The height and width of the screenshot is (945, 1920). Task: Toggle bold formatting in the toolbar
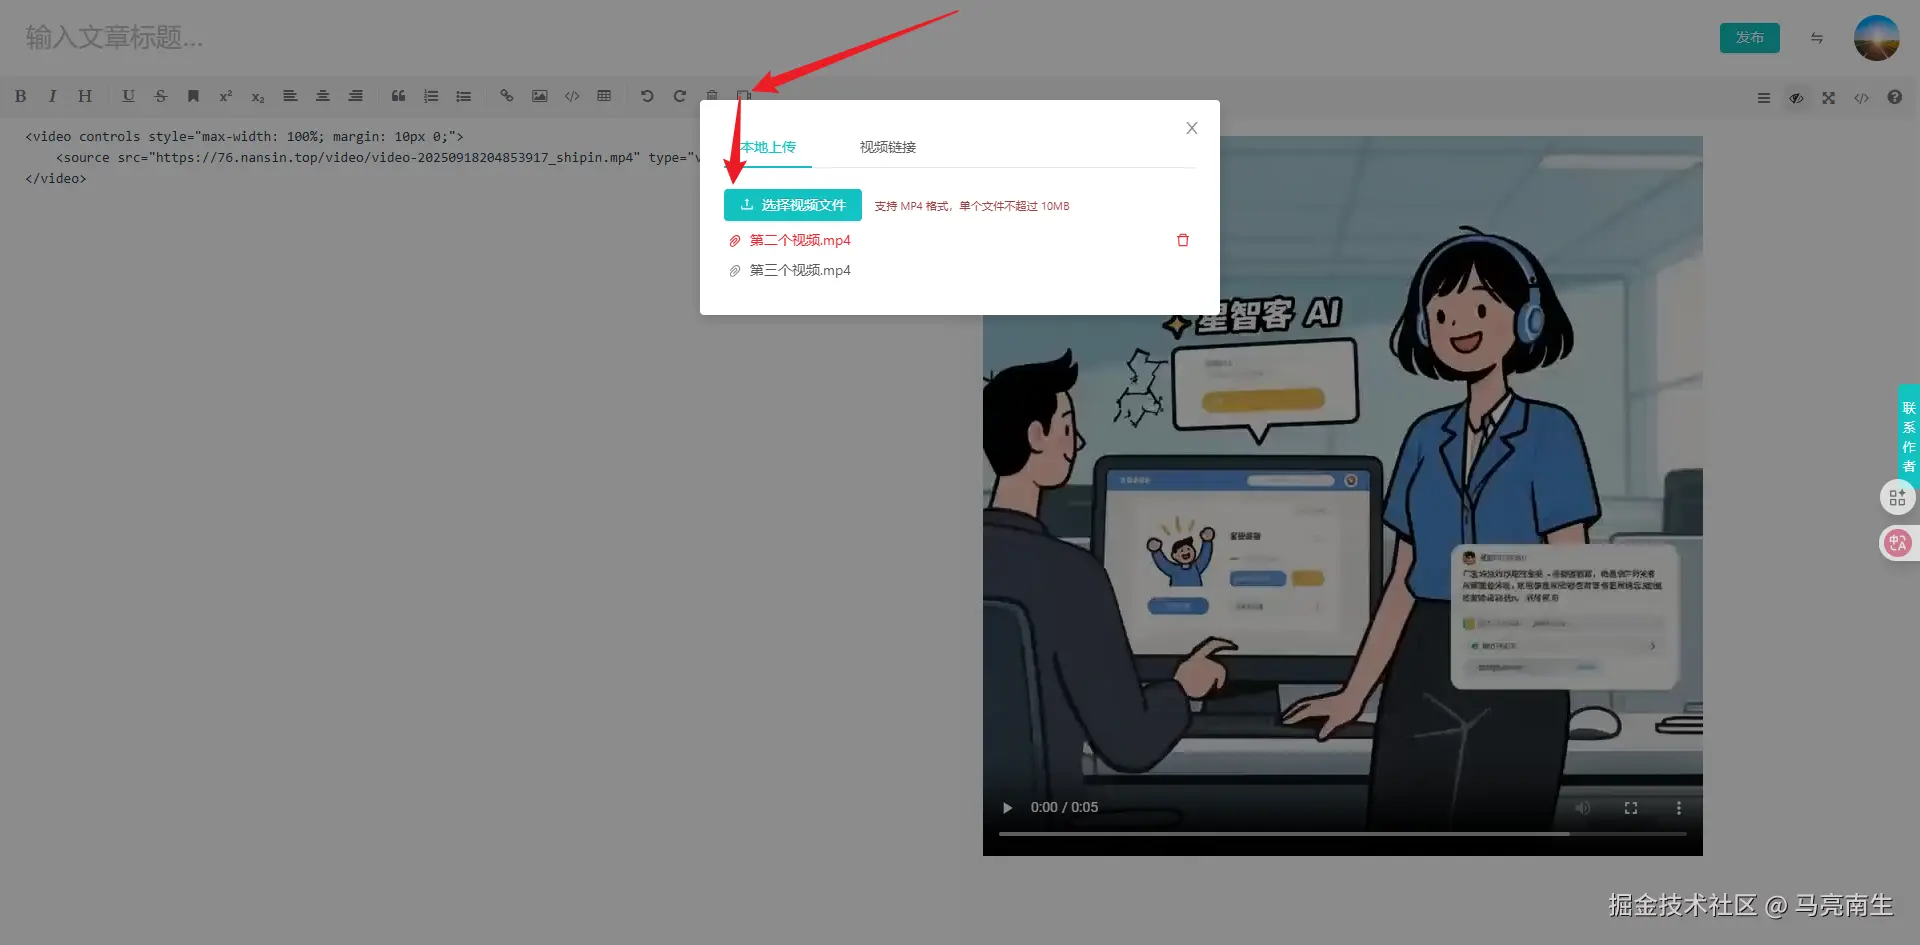coord(20,97)
